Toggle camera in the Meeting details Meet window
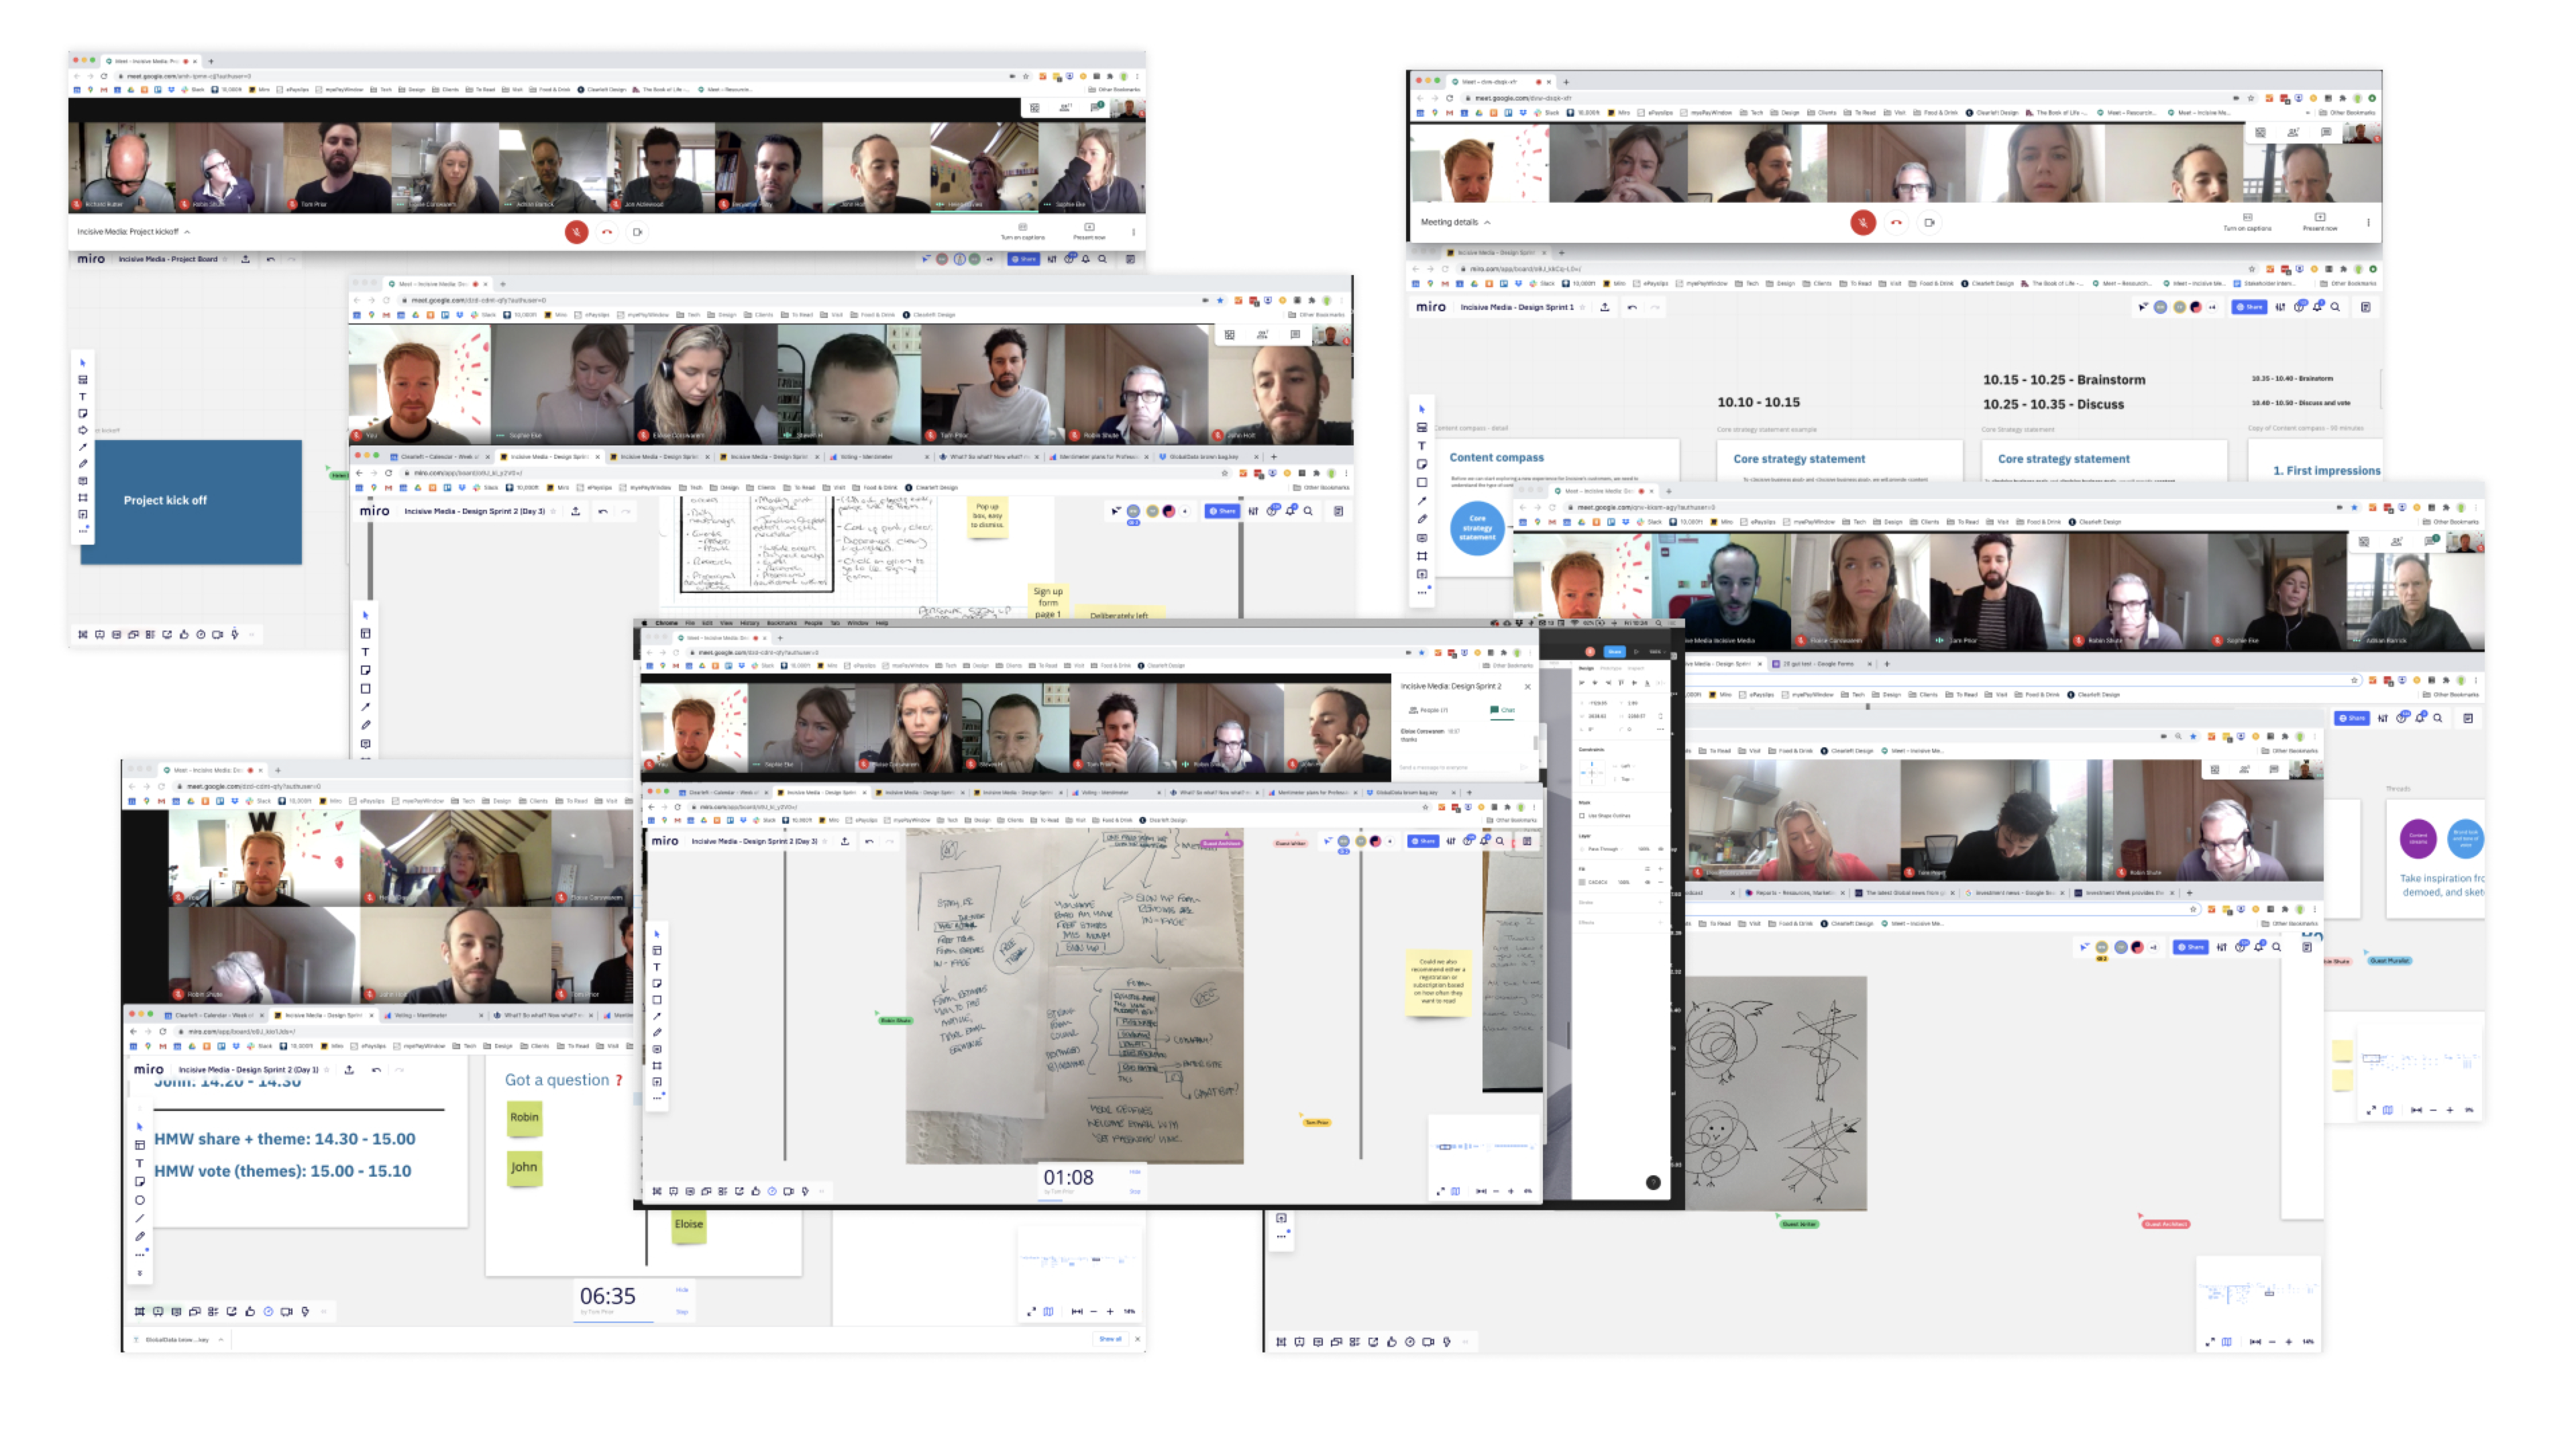The image size is (2576, 1449). point(1929,222)
